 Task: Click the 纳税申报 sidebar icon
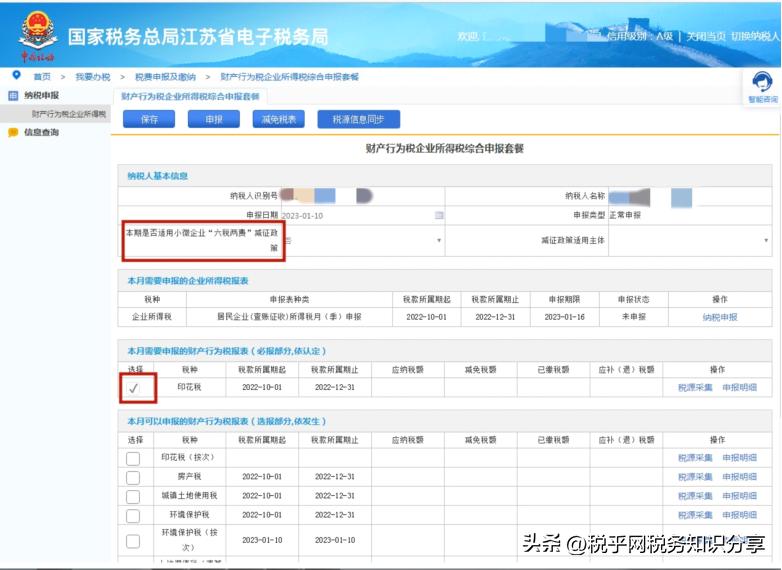pyautogui.click(x=13, y=95)
